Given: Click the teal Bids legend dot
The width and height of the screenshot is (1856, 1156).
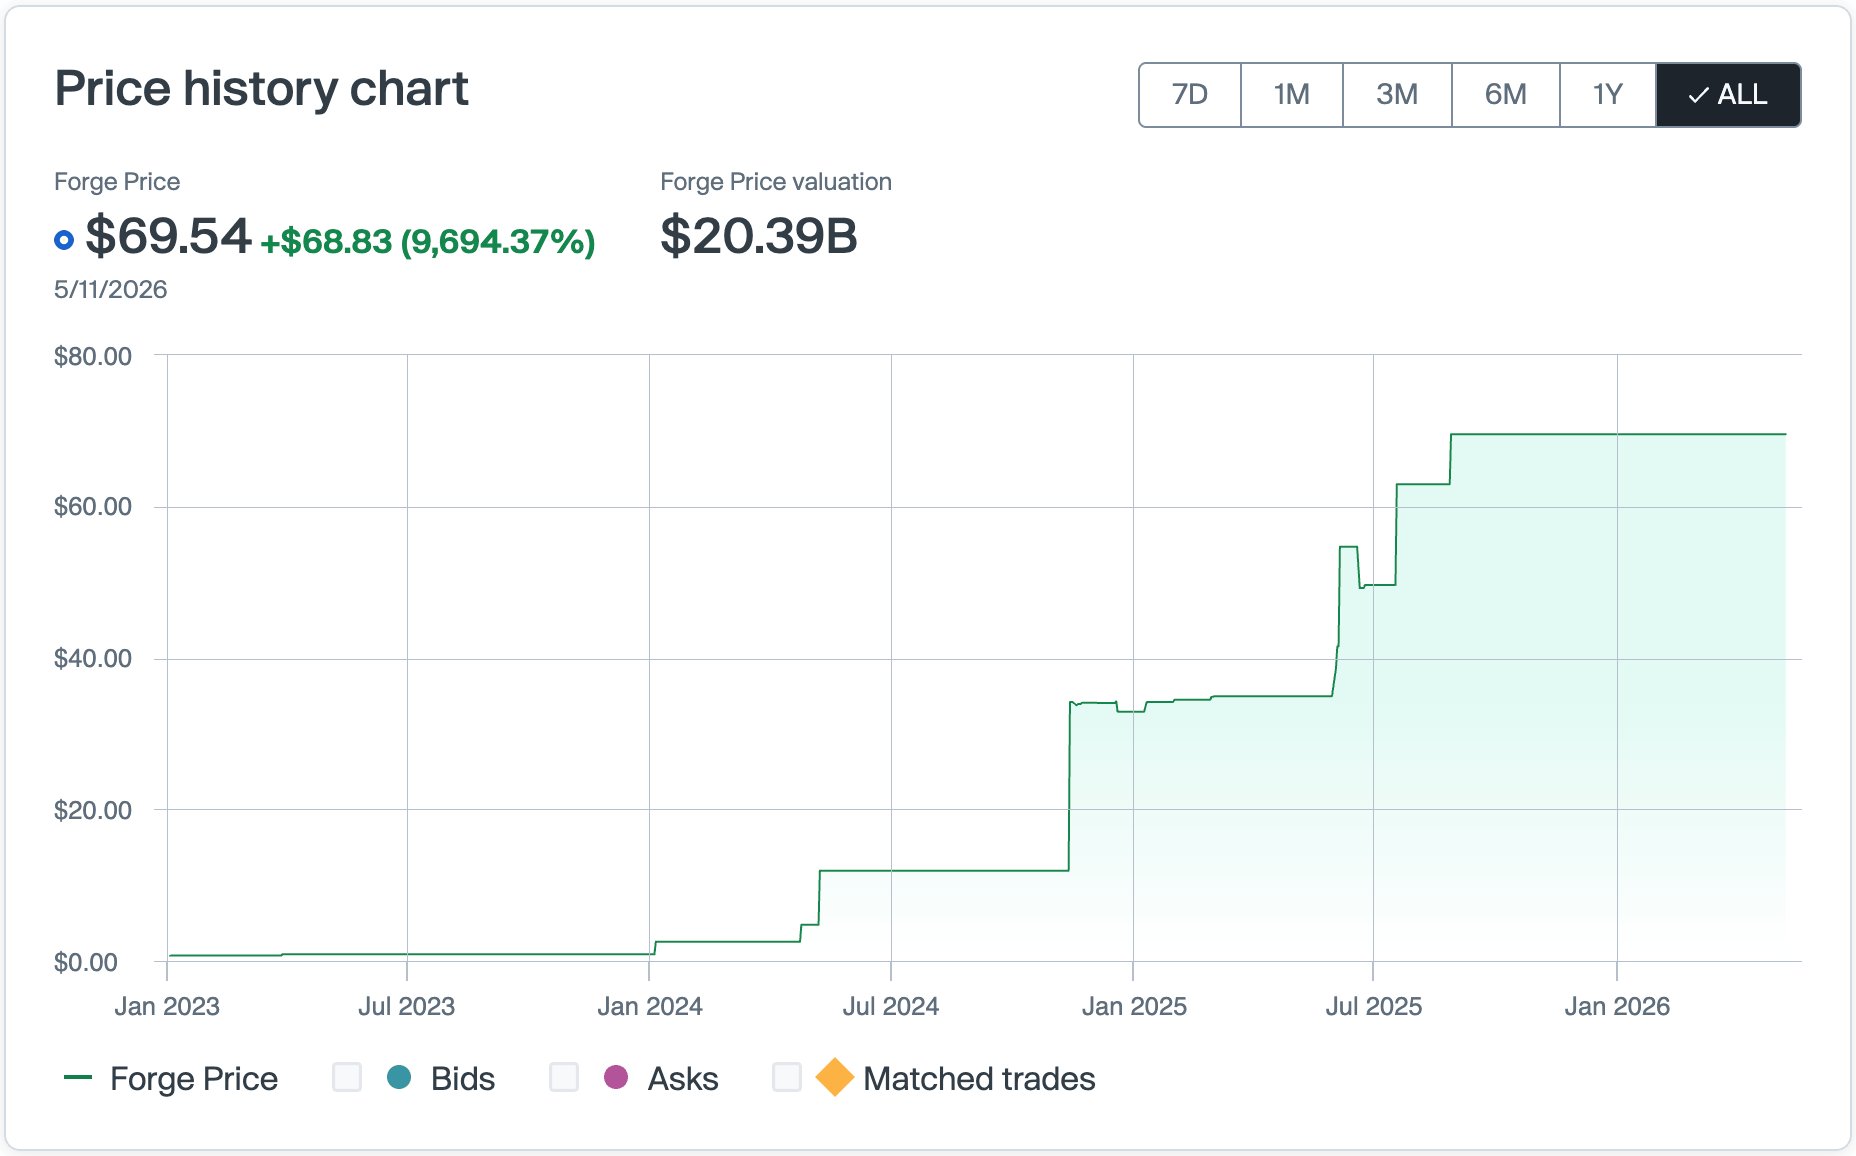Looking at the screenshot, I should (399, 1077).
